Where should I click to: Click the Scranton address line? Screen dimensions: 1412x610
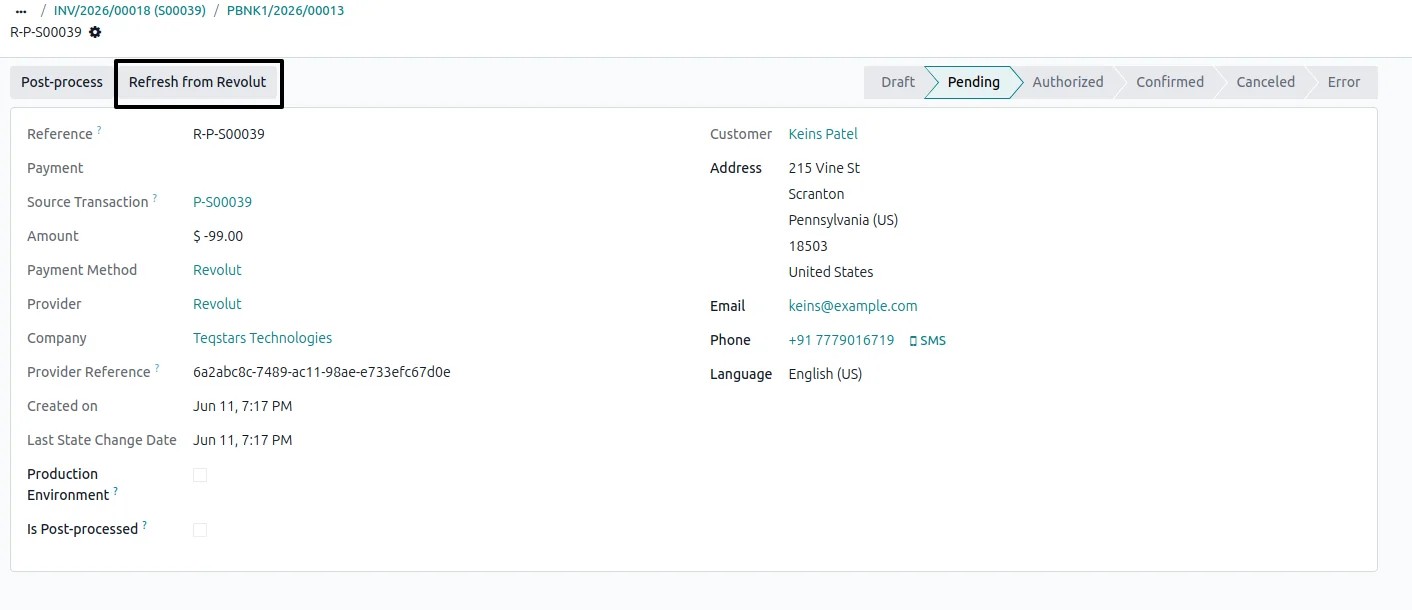coord(816,194)
